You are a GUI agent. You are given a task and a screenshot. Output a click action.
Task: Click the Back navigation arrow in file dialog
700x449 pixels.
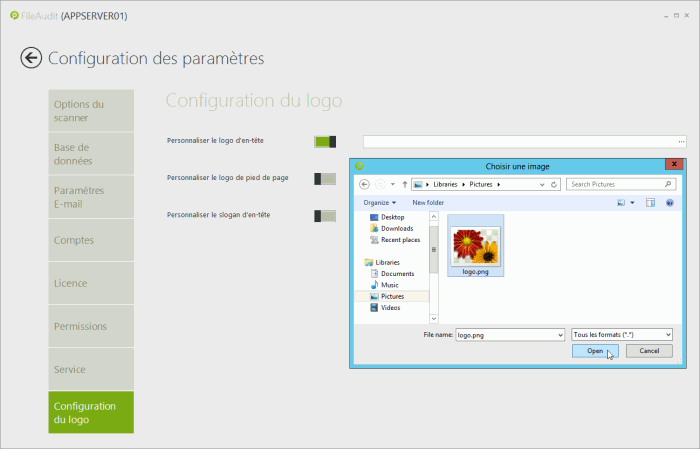[x=365, y=184]
